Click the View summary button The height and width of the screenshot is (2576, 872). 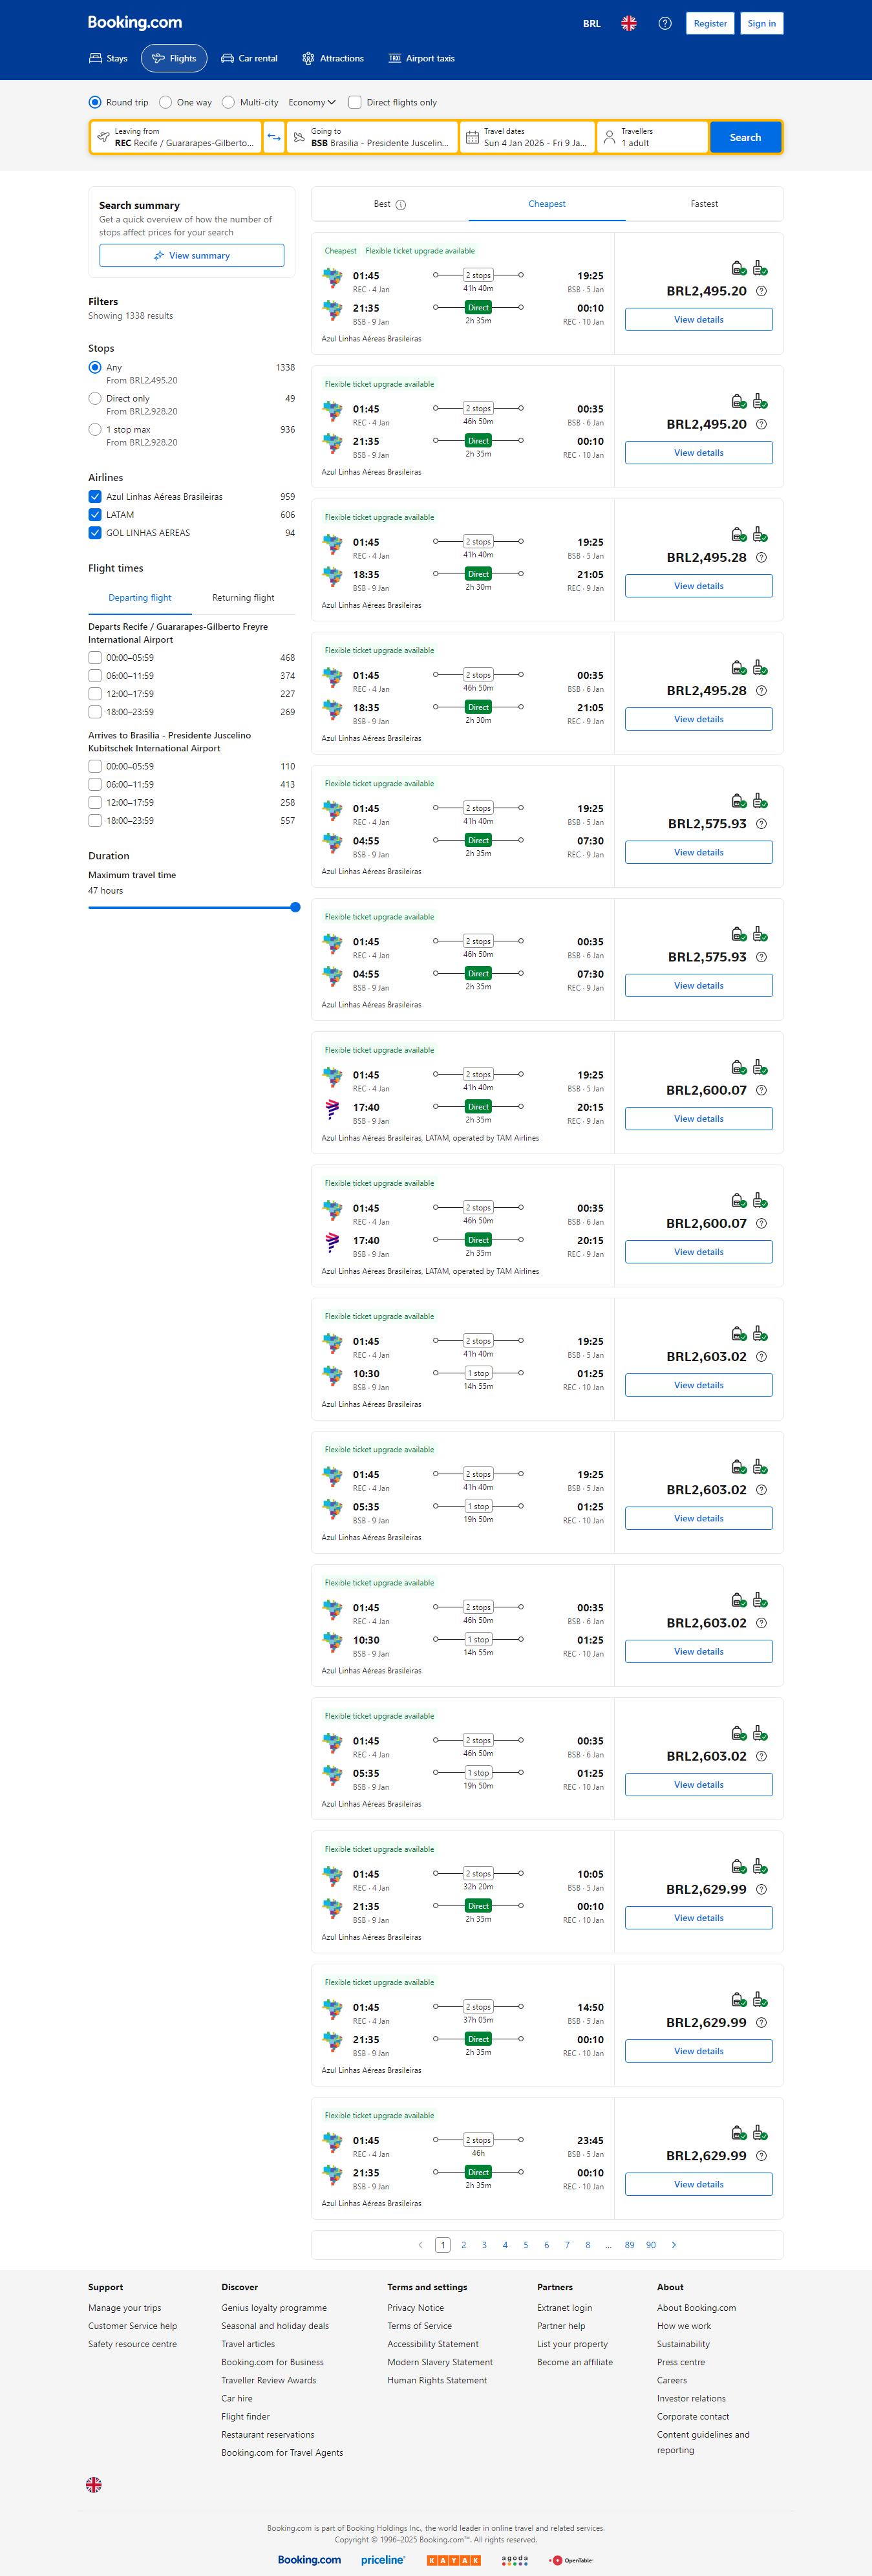(191, 256)
